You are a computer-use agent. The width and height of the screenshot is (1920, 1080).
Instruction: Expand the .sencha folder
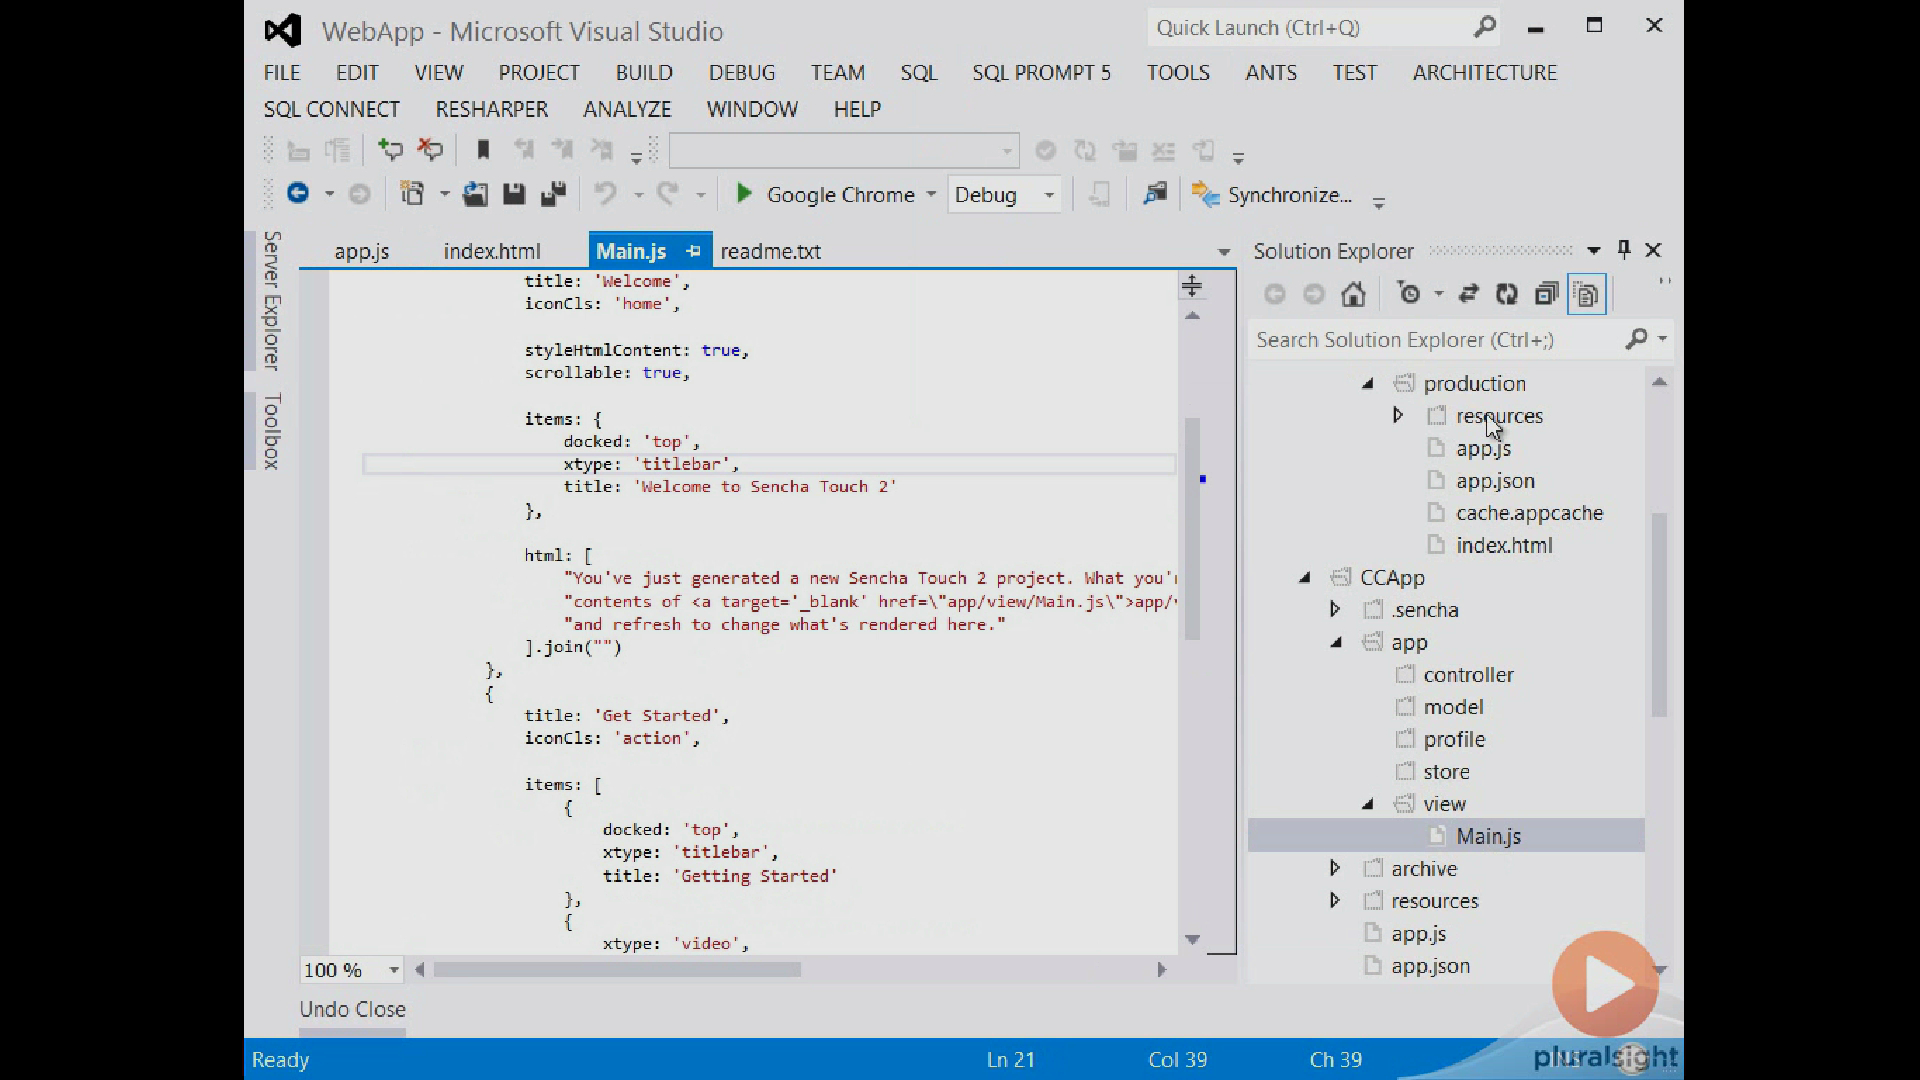click(1335, 609)
